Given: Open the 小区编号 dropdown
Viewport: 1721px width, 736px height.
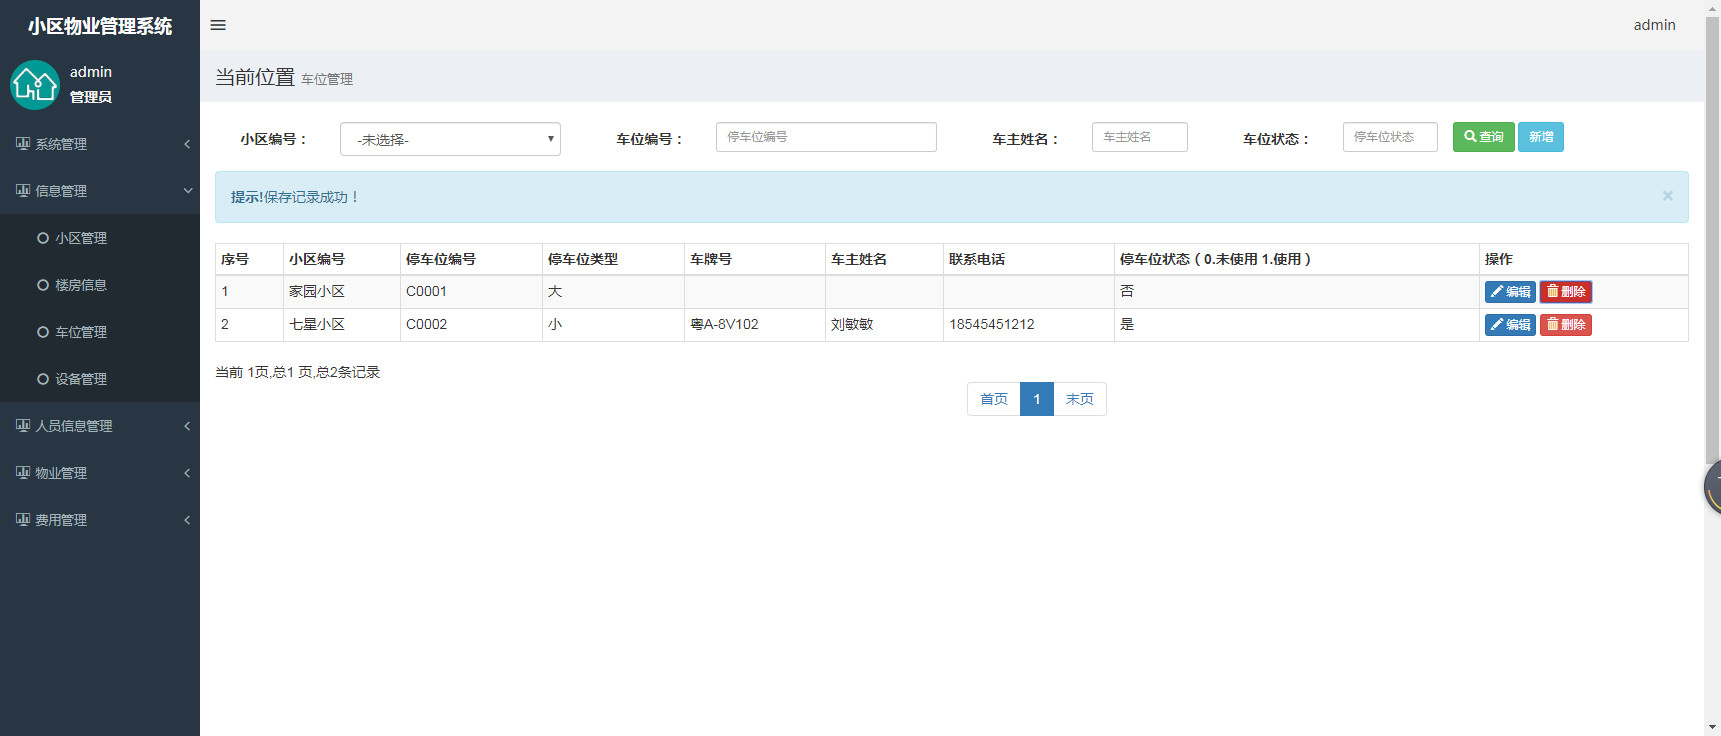Looking at the screenshot, I should click(450, 139).
